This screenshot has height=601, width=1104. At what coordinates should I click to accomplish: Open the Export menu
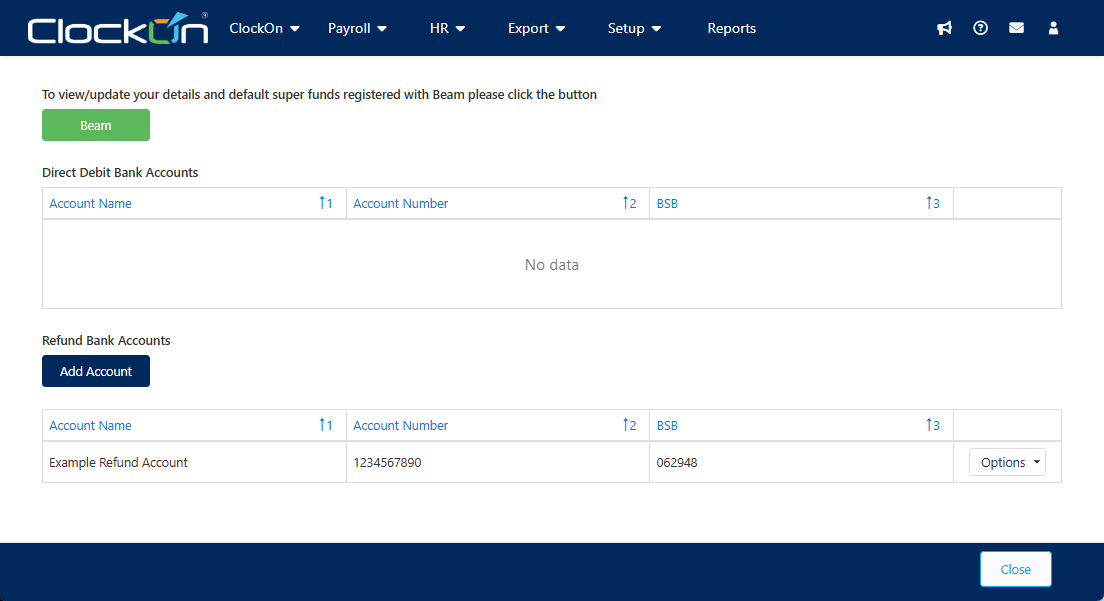[x=536, y=28]
